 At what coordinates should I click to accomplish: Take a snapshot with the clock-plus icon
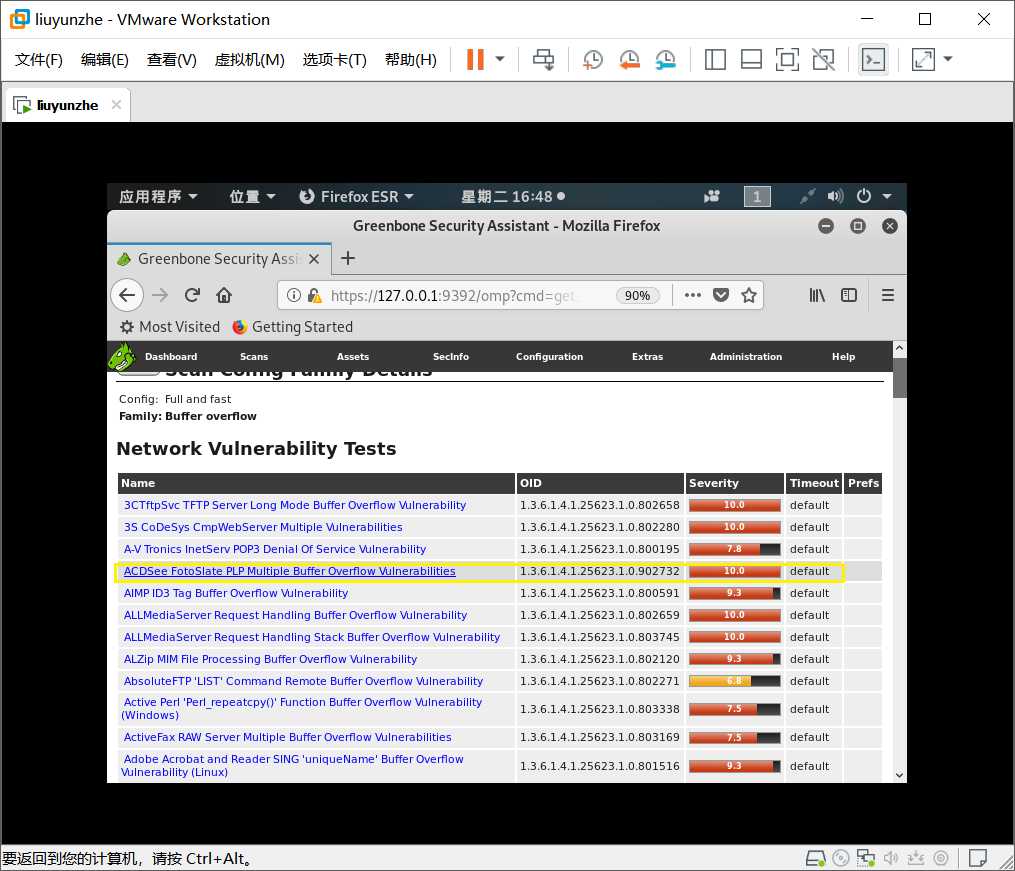592,60
